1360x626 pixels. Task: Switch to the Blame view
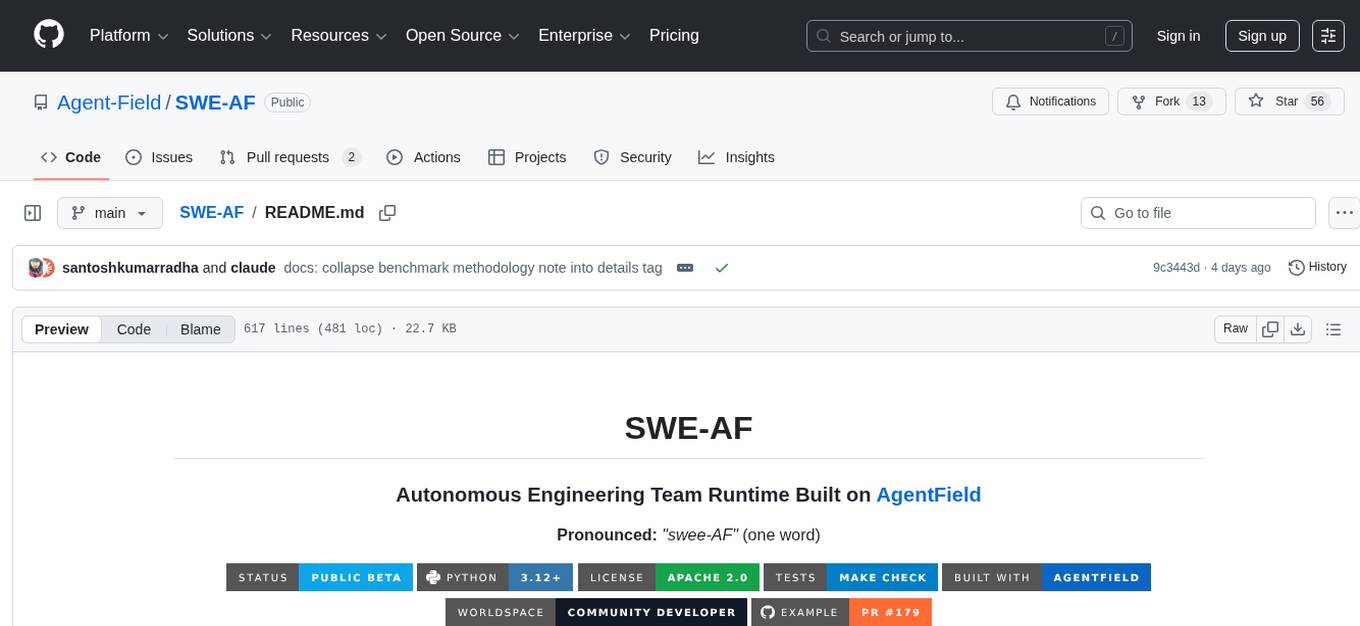click(200, 328)
